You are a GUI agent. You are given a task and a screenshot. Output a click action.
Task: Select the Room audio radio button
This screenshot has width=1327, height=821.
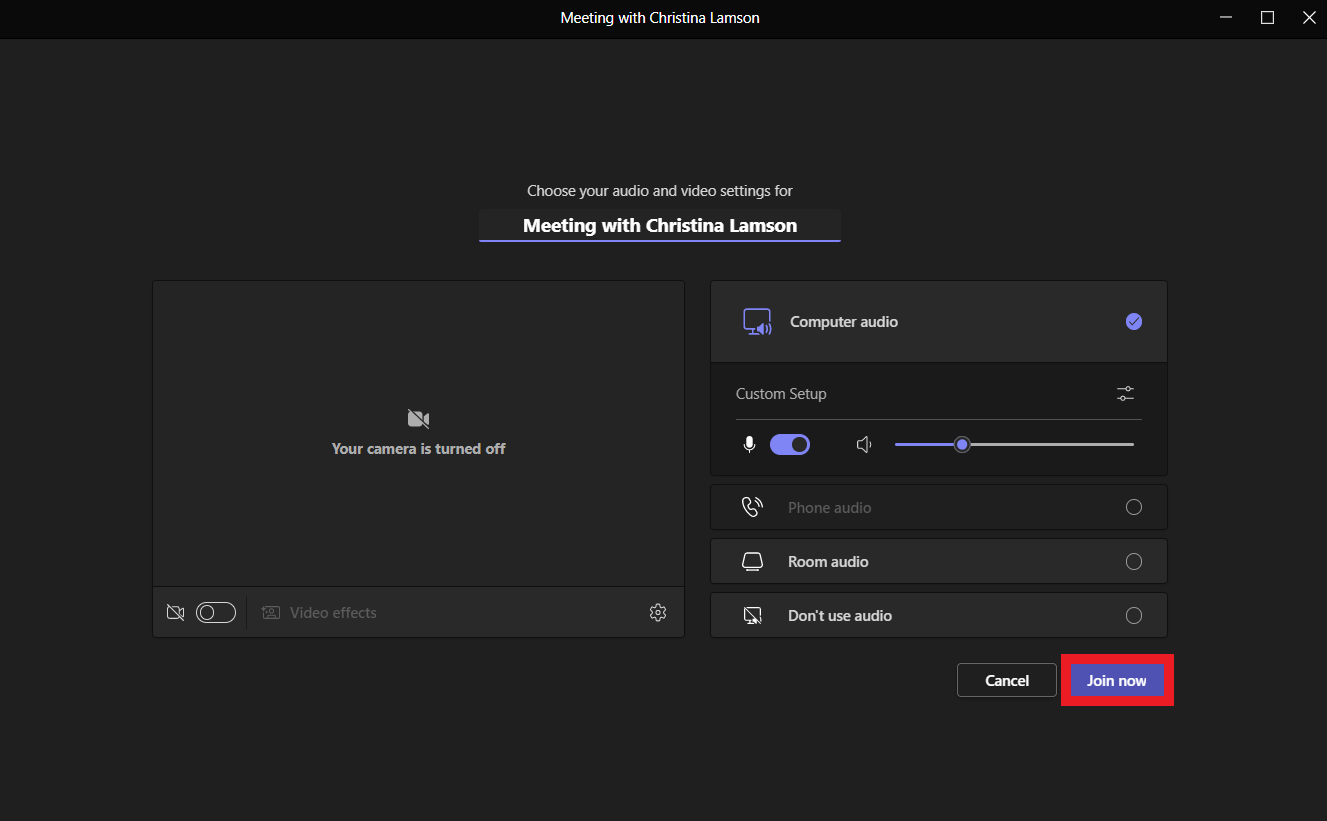[x=1134, y=561]
